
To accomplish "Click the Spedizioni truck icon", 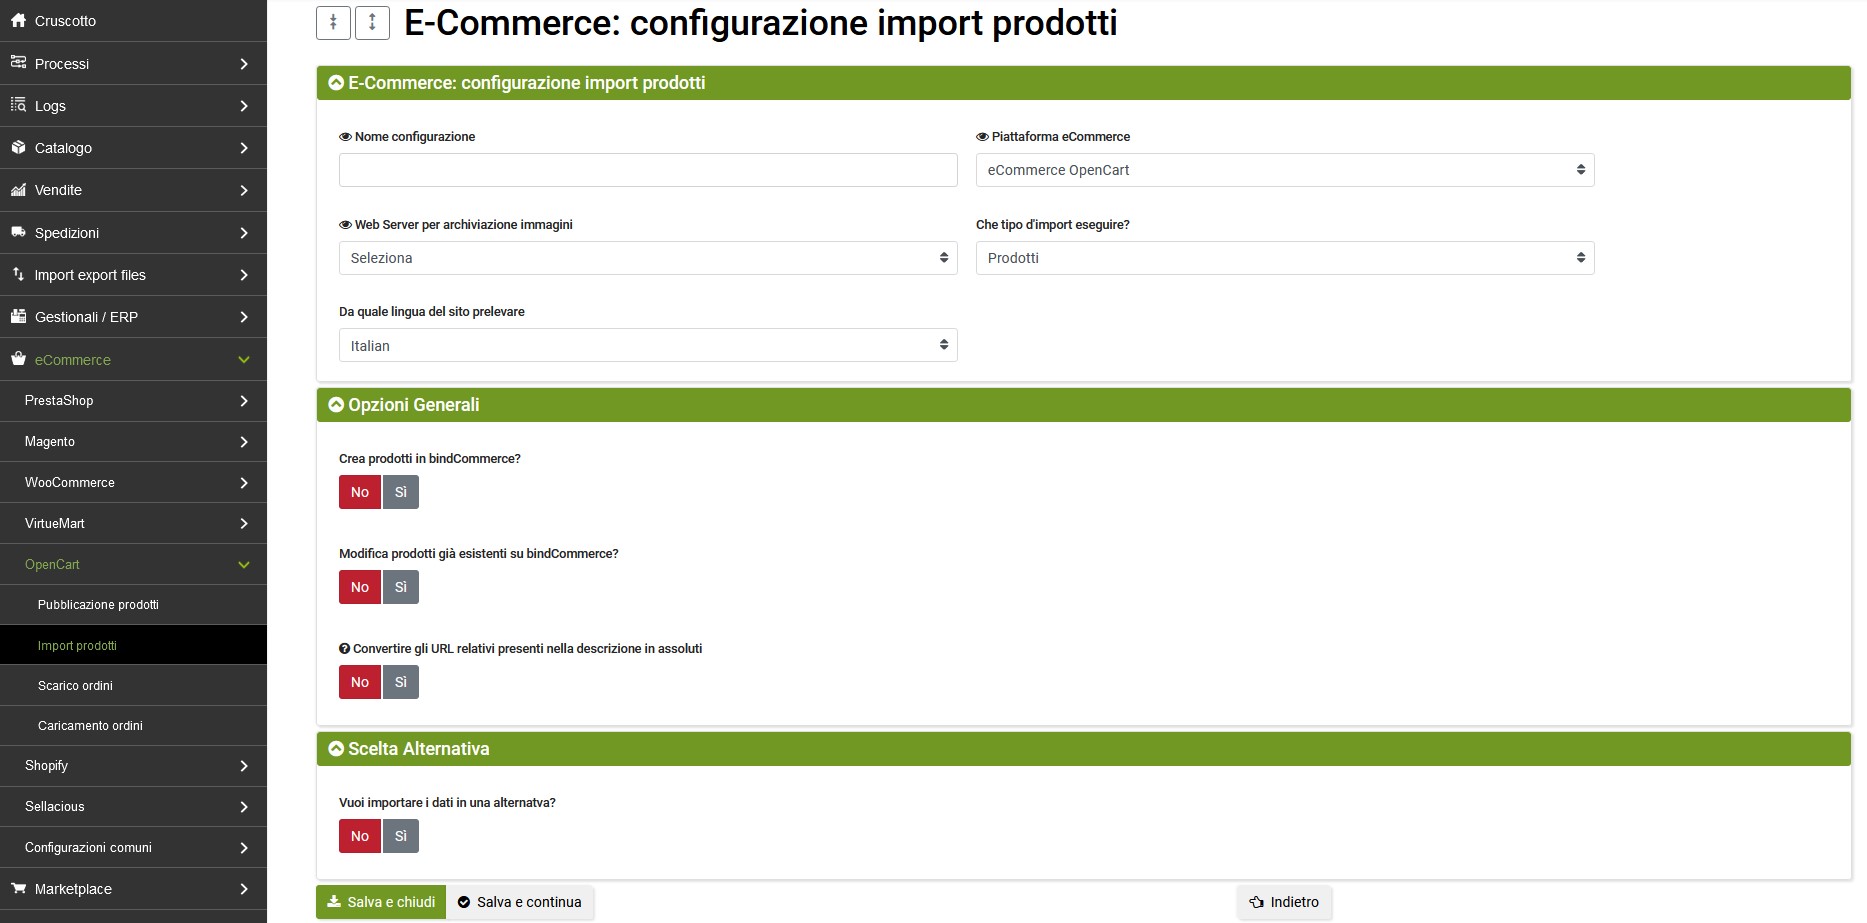I will 18,232.
